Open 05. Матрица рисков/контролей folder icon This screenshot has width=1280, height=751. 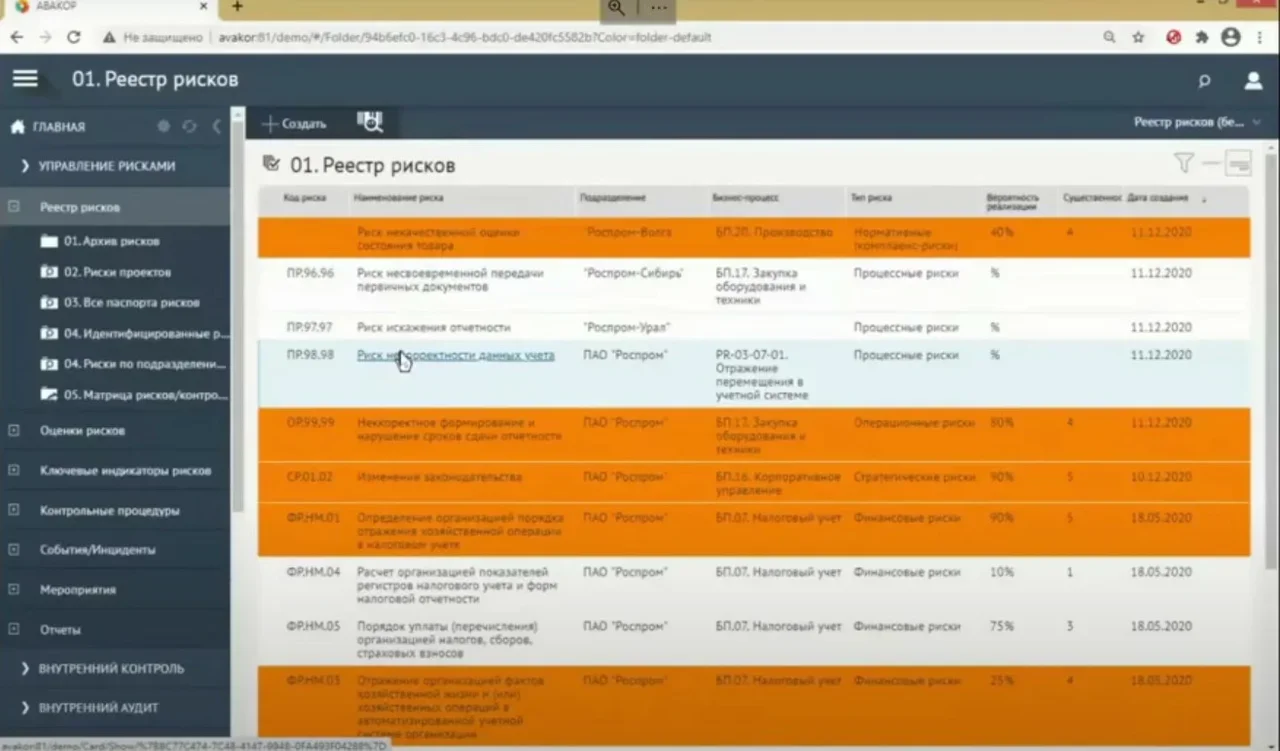[49, 394]
